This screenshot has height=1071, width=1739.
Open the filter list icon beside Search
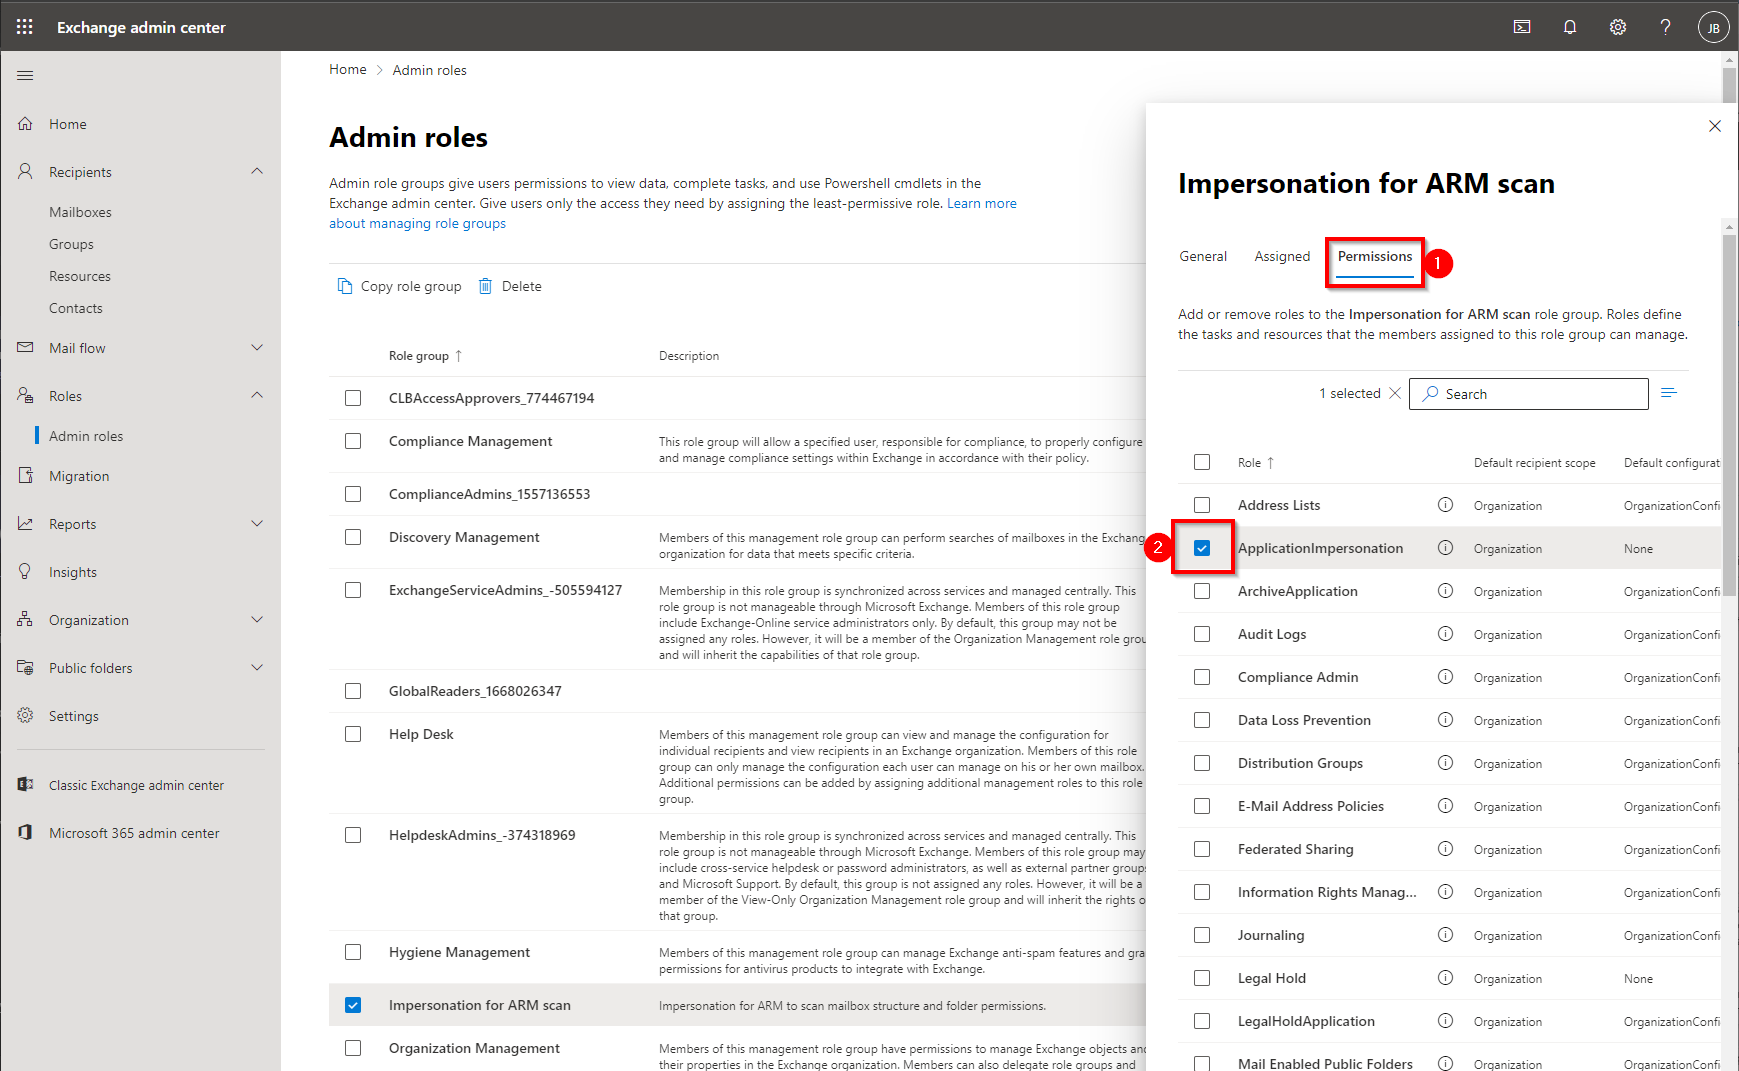1669,393
